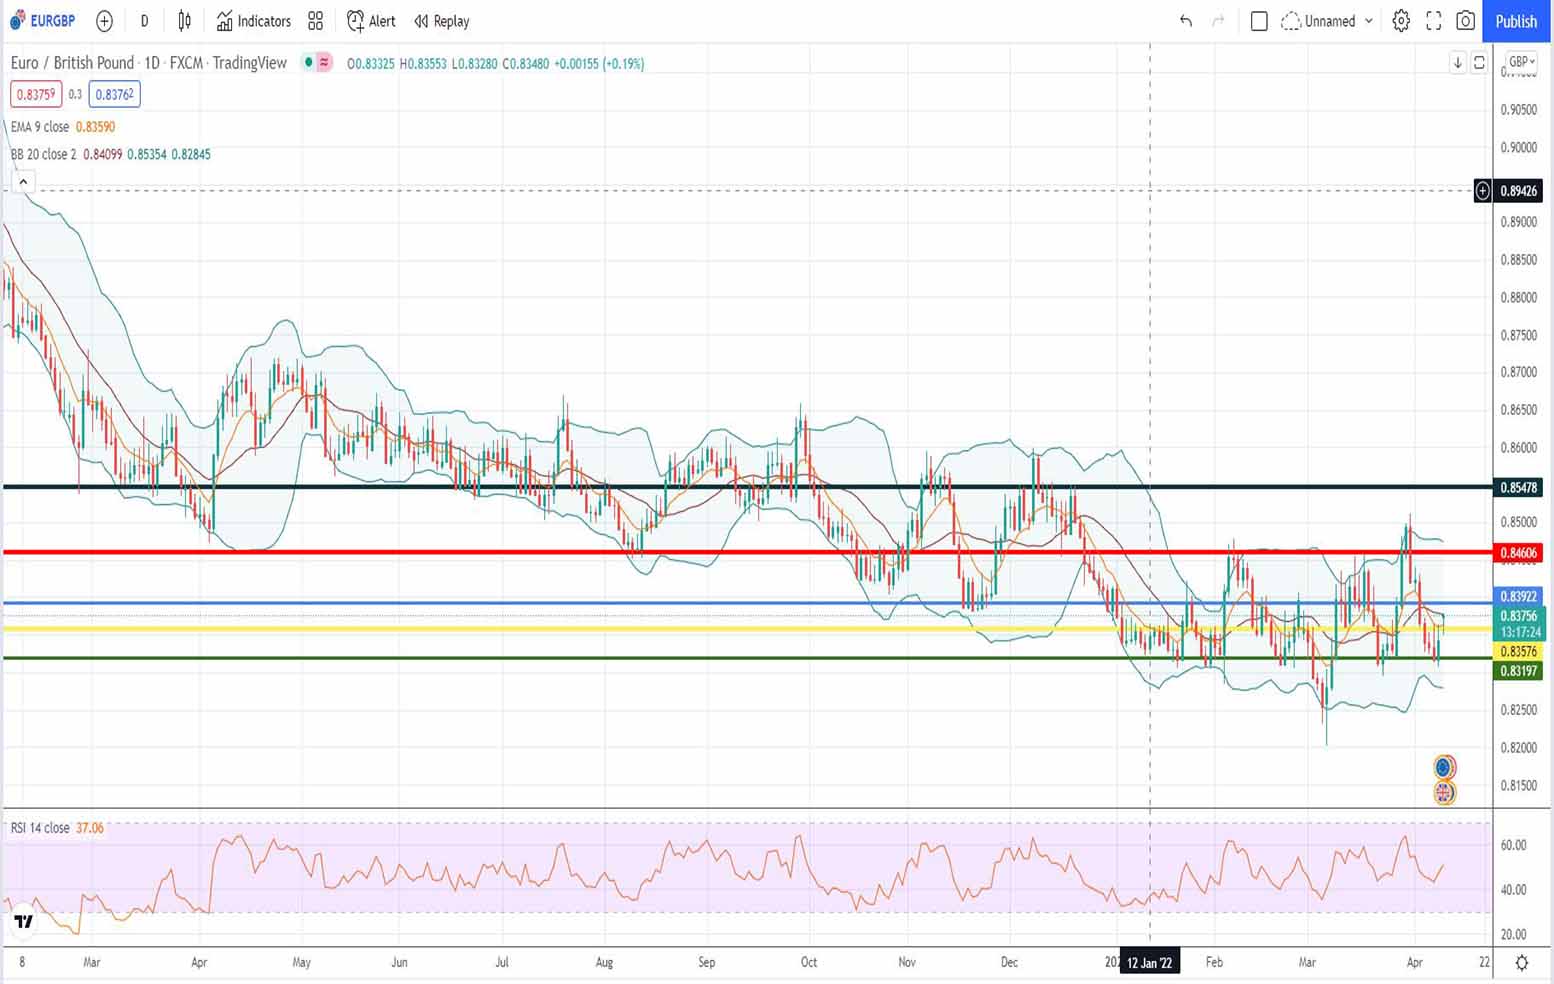
Task: Click the compare or add symbol plus icon
Action: (104, 21)
